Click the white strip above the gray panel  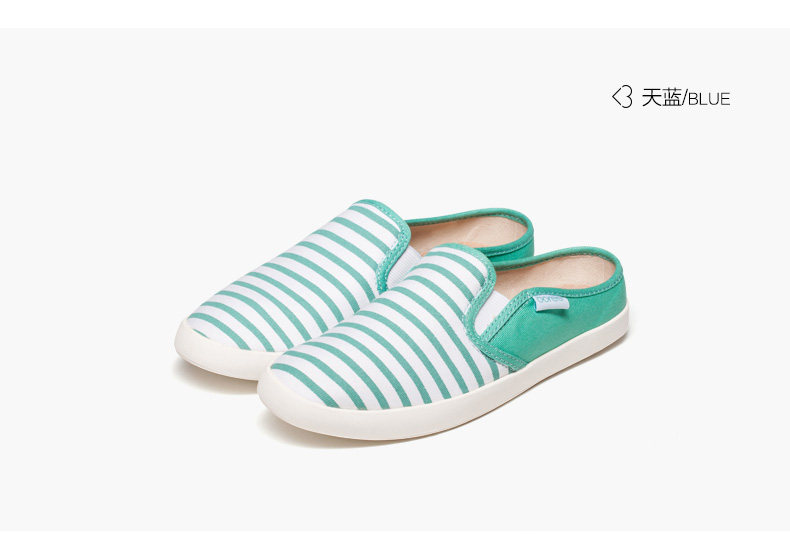coord(395,14)
